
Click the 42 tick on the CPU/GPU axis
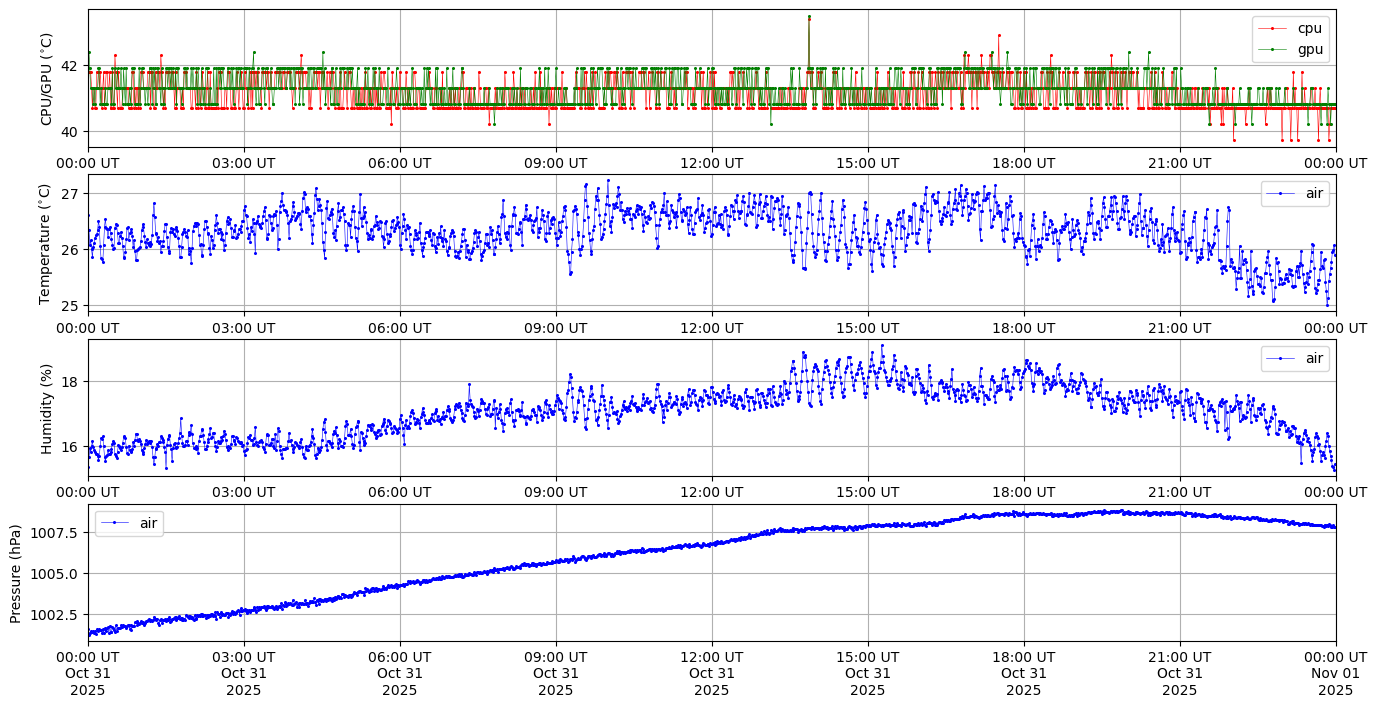coord(69,66)
